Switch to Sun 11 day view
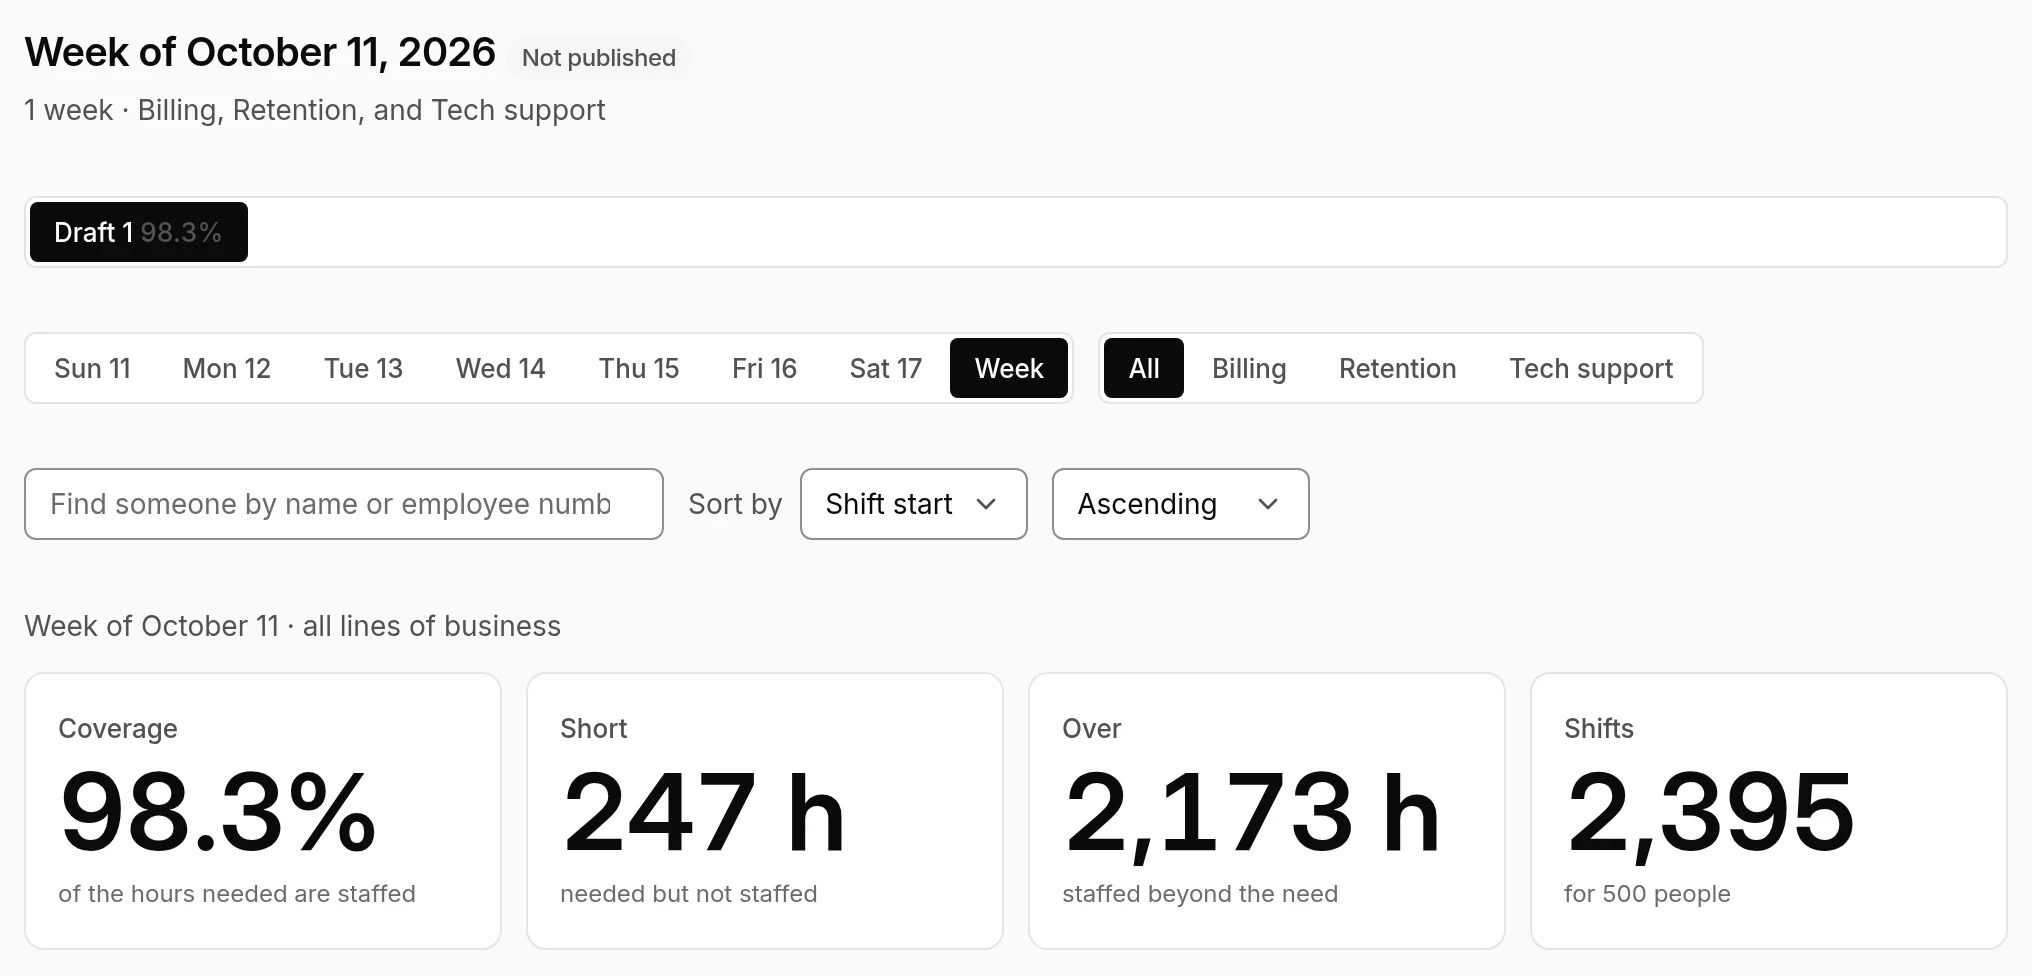Viewport: 2032px width, 976px height. [x=92, y=368]
